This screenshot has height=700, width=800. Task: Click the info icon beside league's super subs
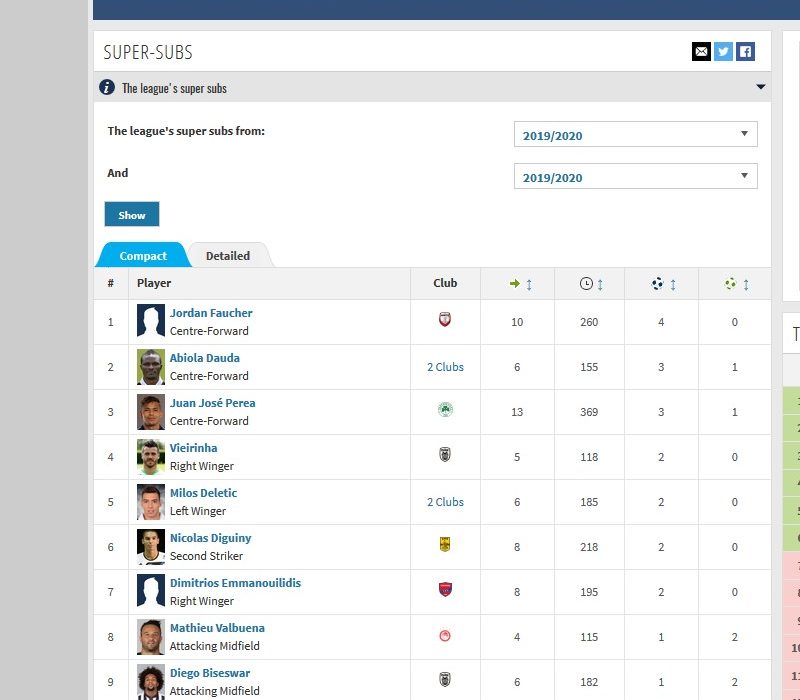coord(107,88)
